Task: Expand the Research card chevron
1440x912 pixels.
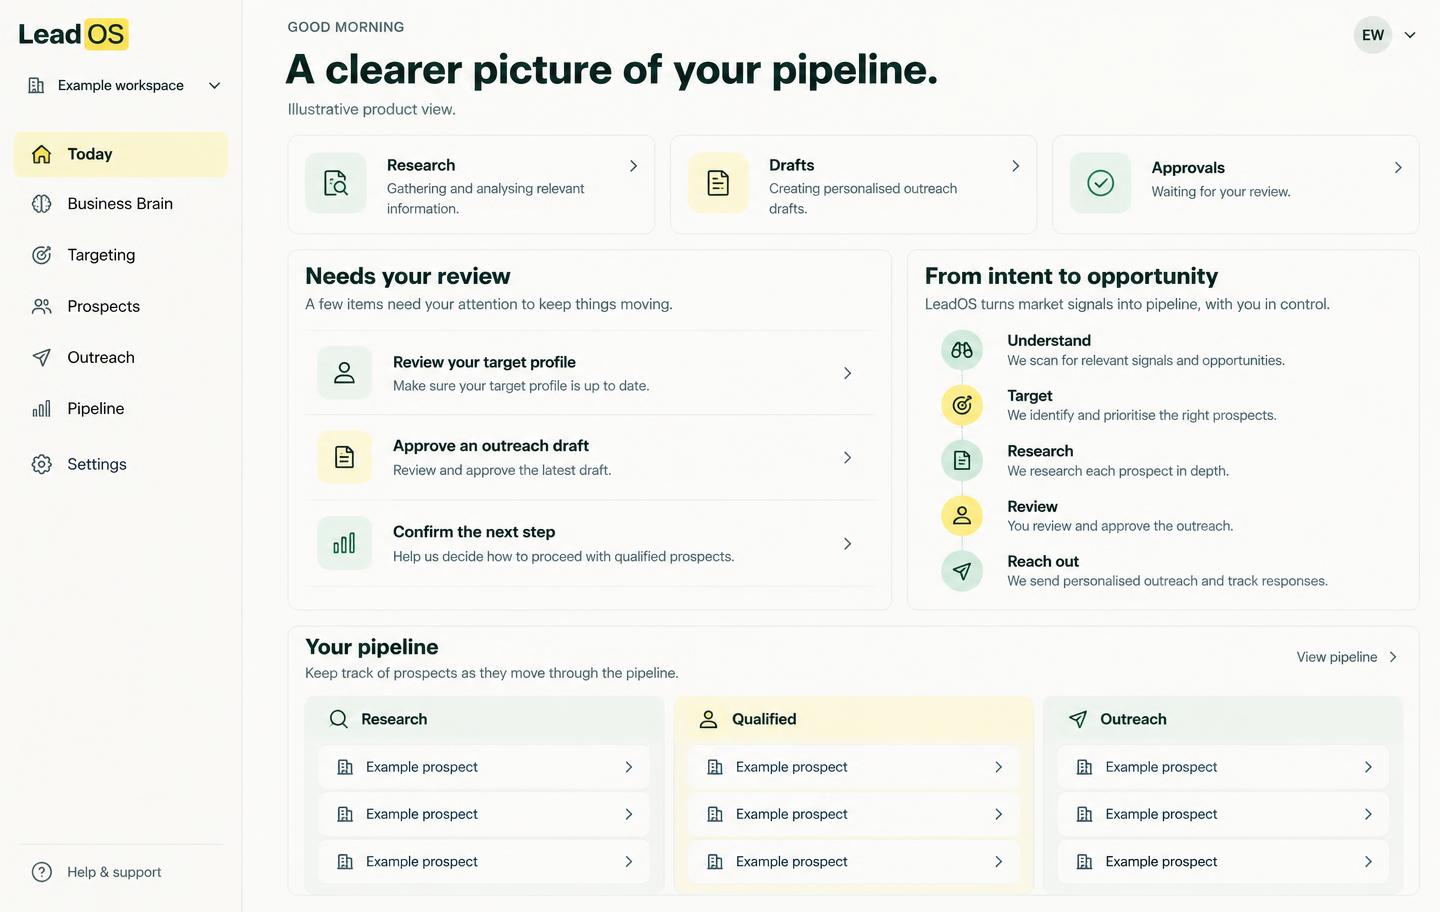Action: 633,166
